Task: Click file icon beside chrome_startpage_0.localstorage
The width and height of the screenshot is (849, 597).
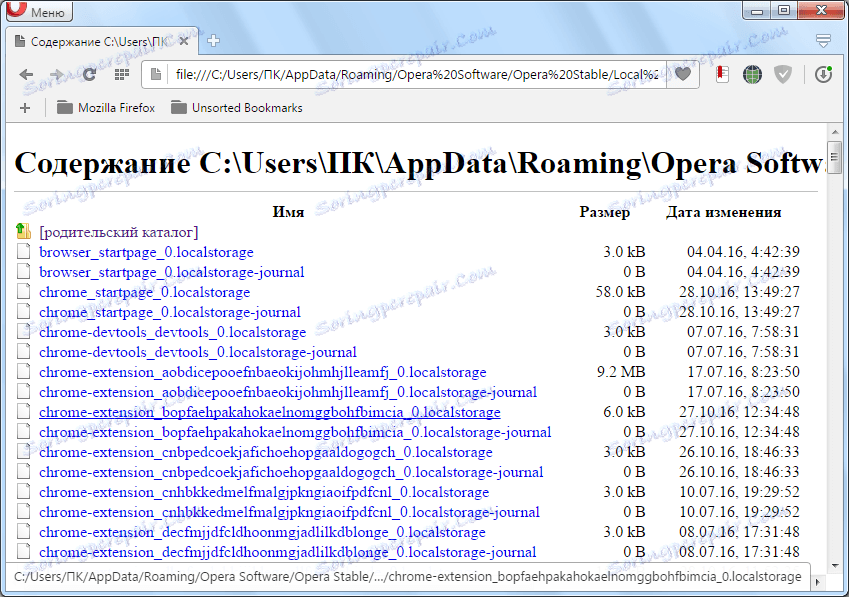Action: point(23,292)
